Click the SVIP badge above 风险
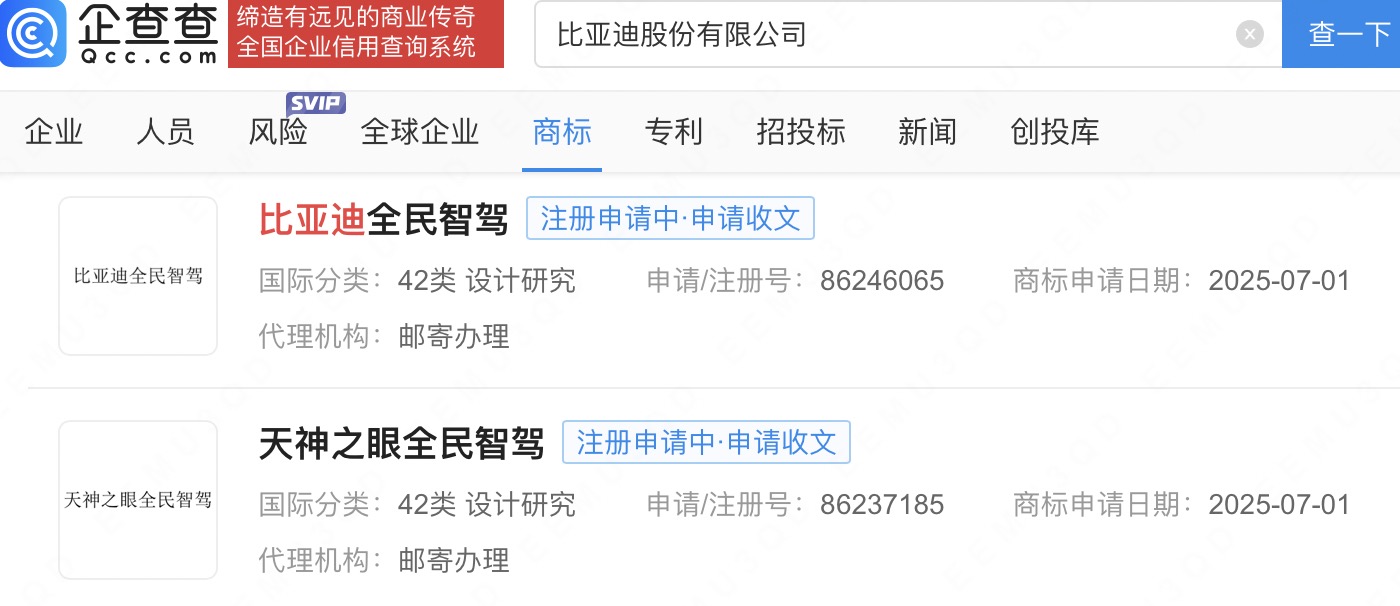This screenshot has width=1400, height=606. 316,103
